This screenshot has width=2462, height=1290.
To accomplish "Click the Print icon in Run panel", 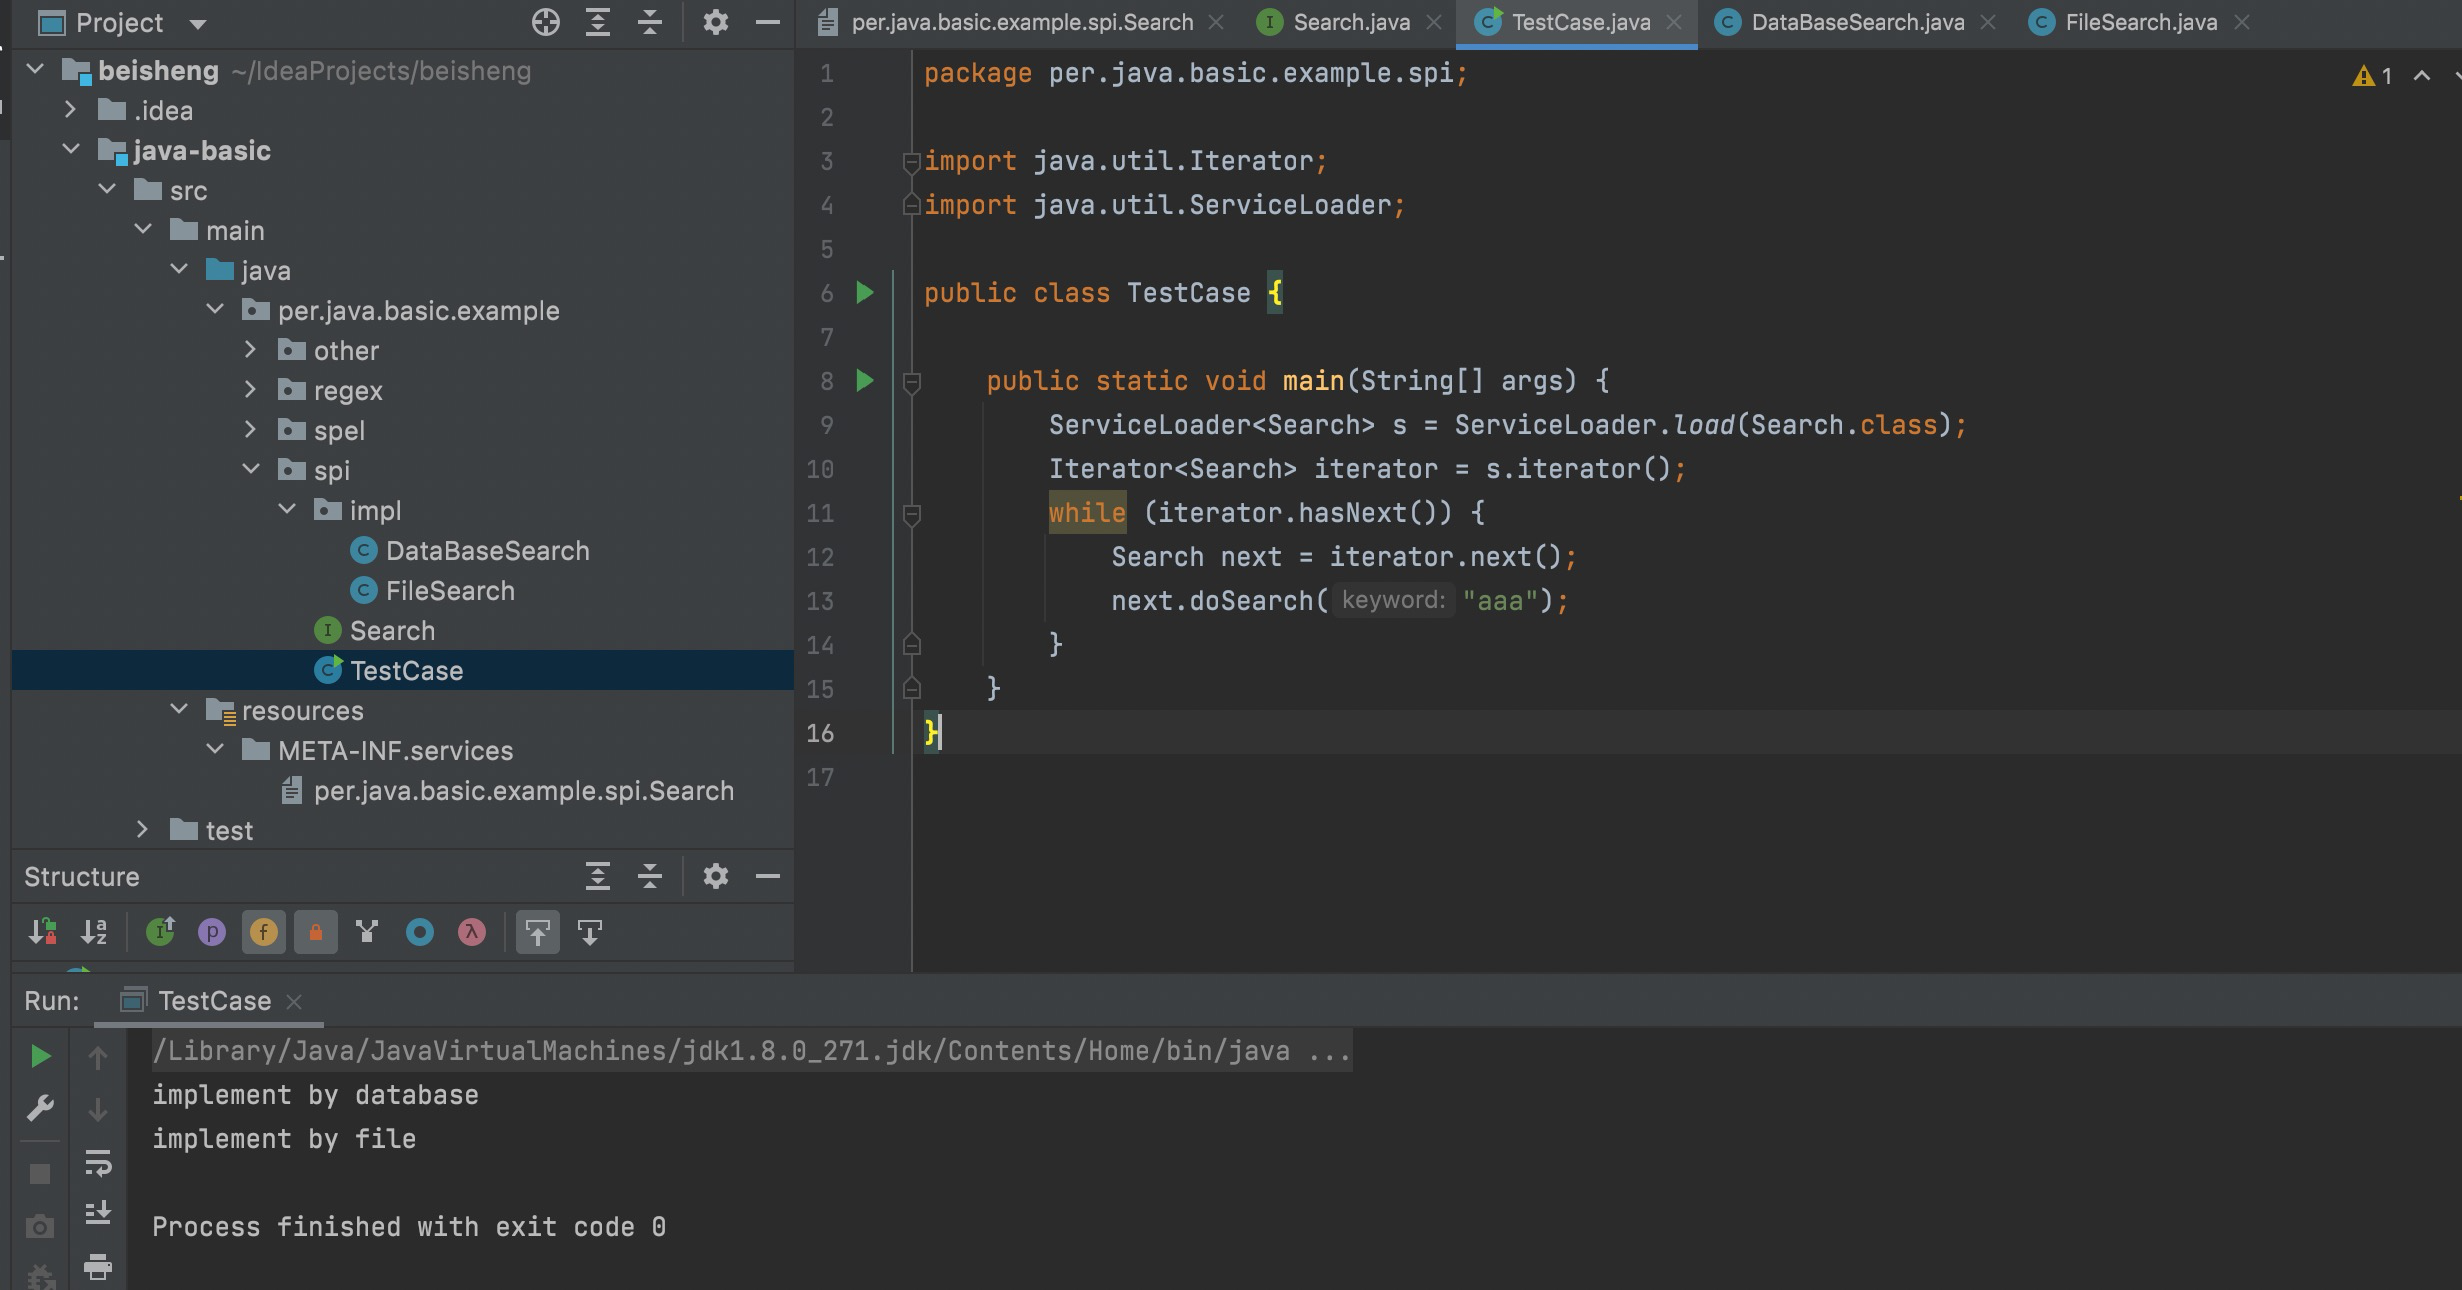I will pyautogui.click(x=98, y=1266).
